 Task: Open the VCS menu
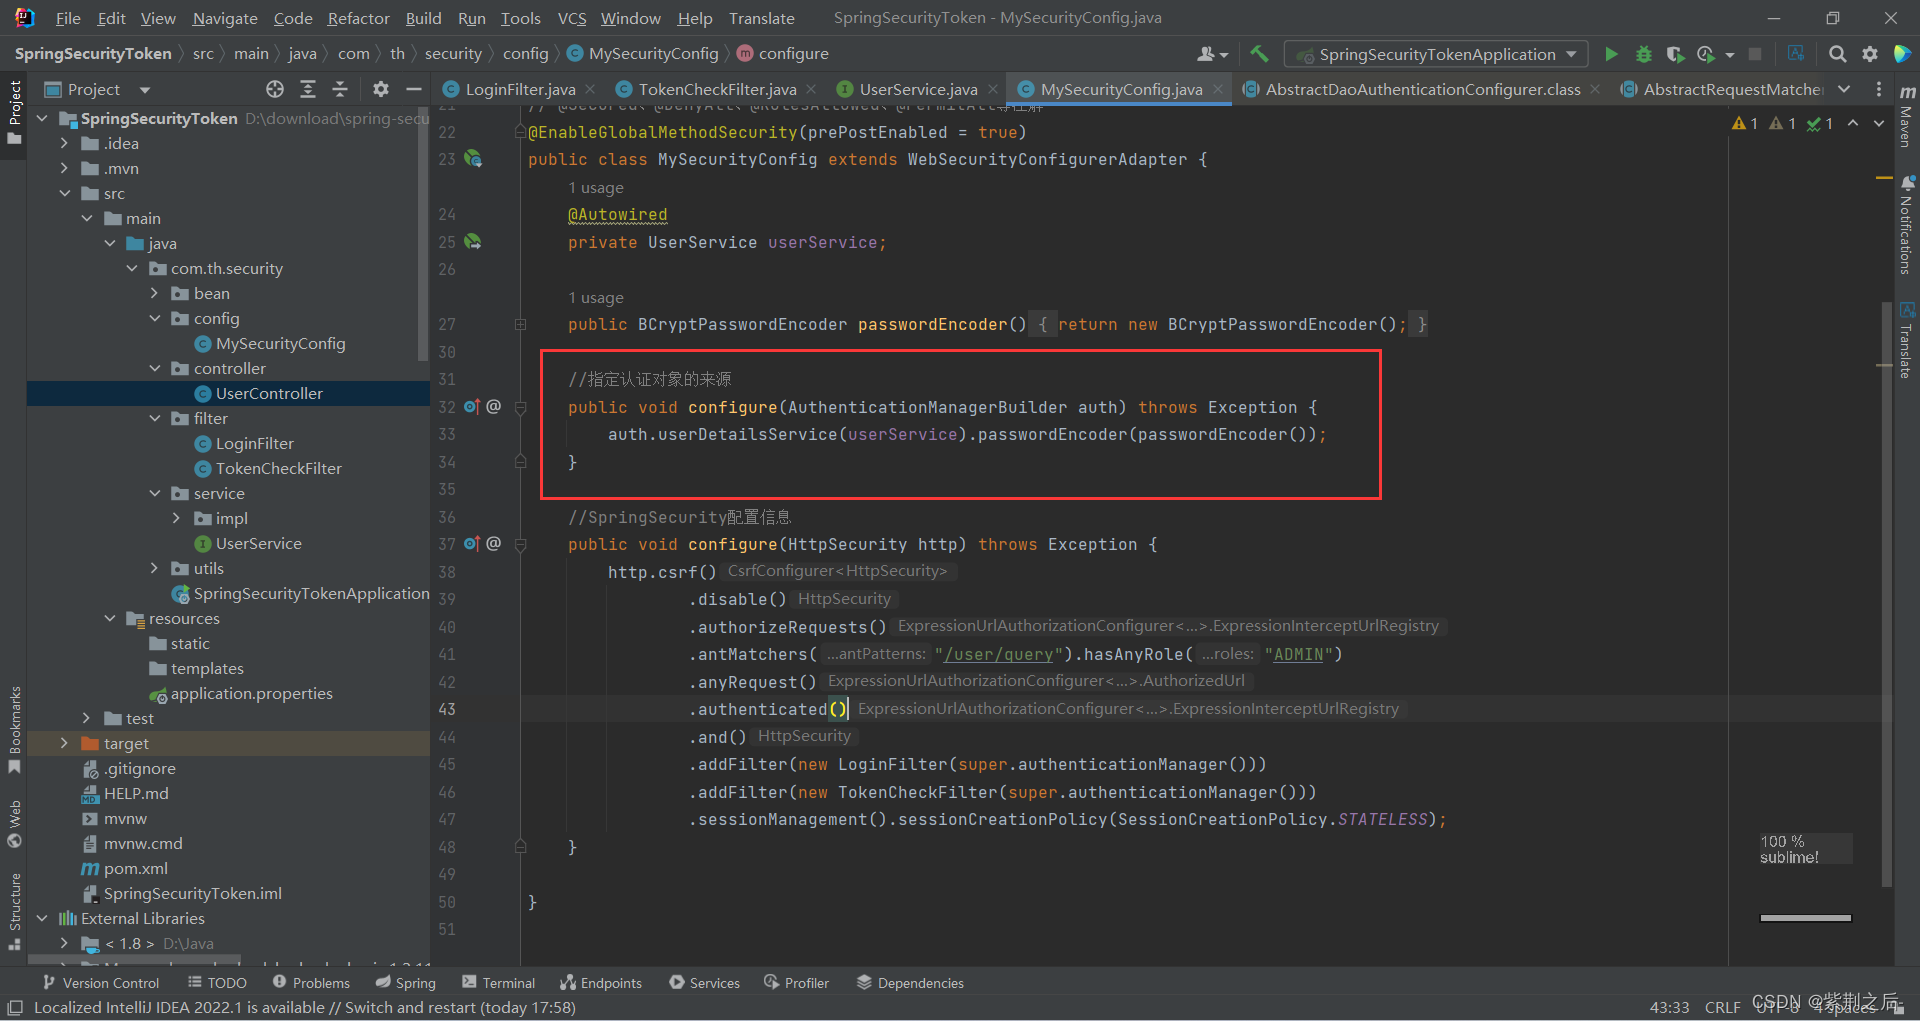pos(572,18)
